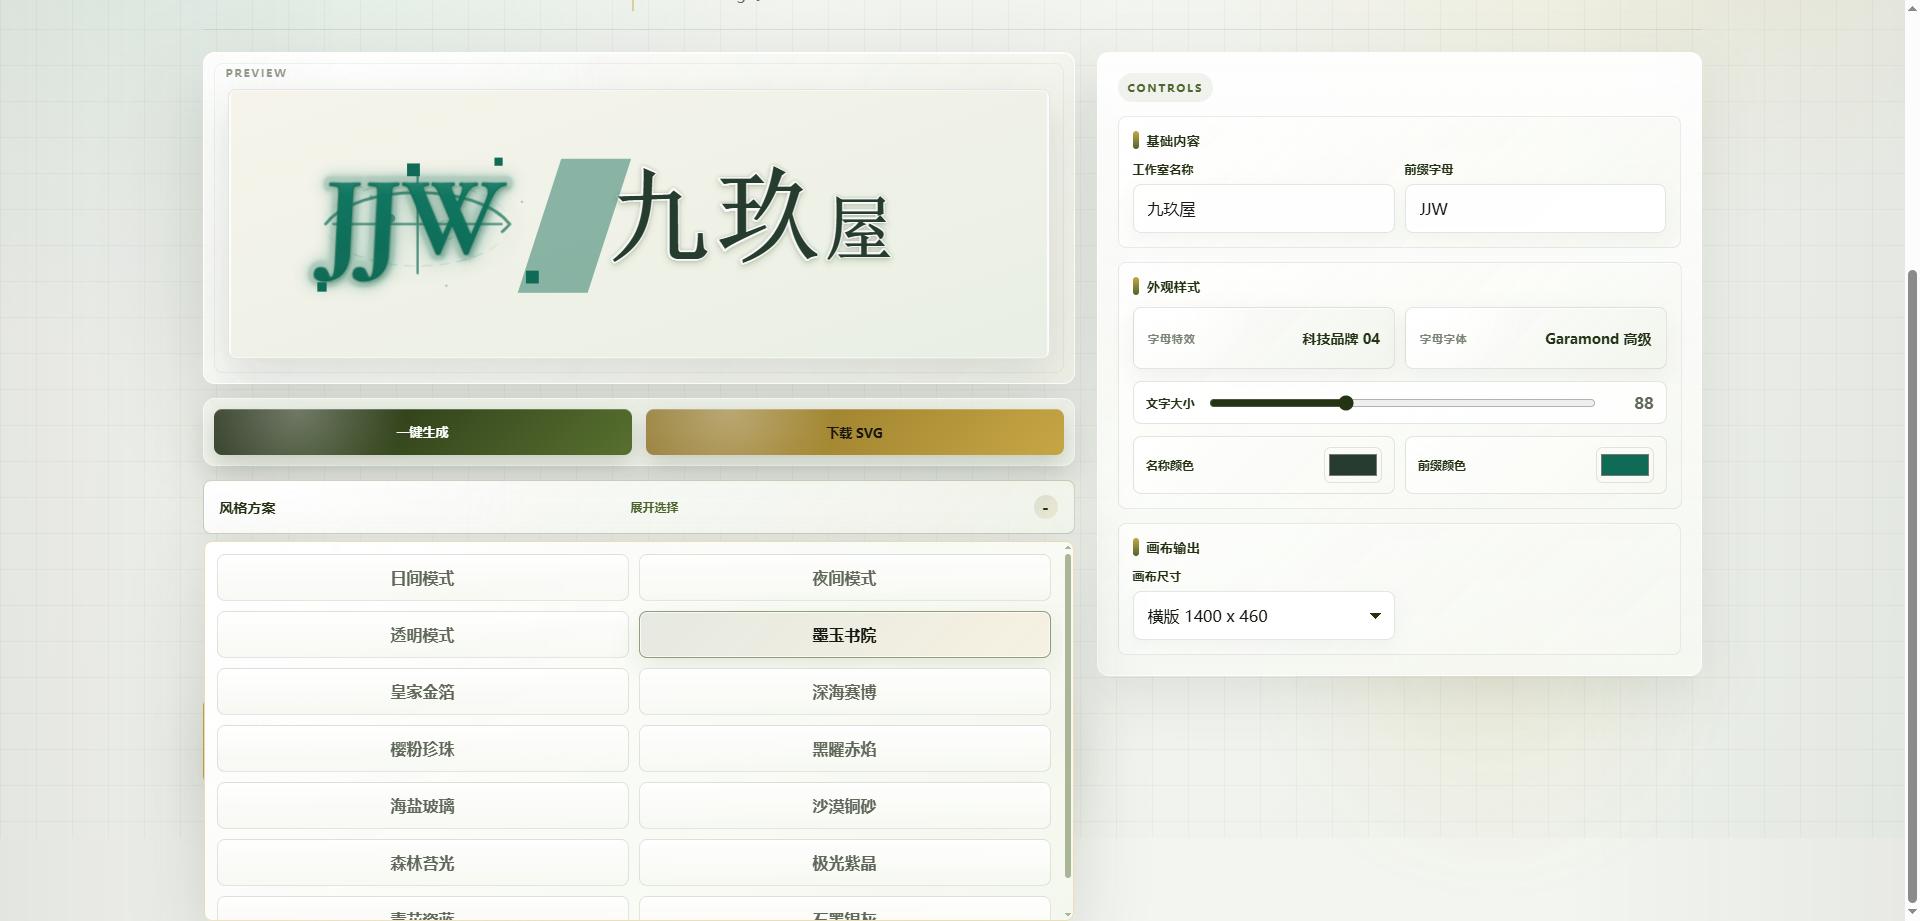Open the 前缀颜色 color swatch
Image resolution: width=1920 pixels, height=921 pixels.
(x=1625, y=465)
